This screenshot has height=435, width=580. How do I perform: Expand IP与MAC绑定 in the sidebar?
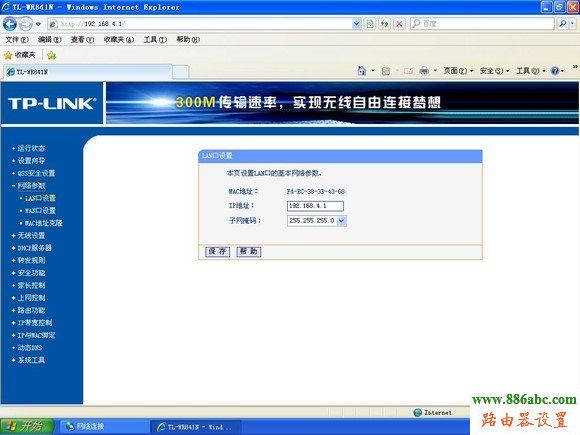point(36,335)
